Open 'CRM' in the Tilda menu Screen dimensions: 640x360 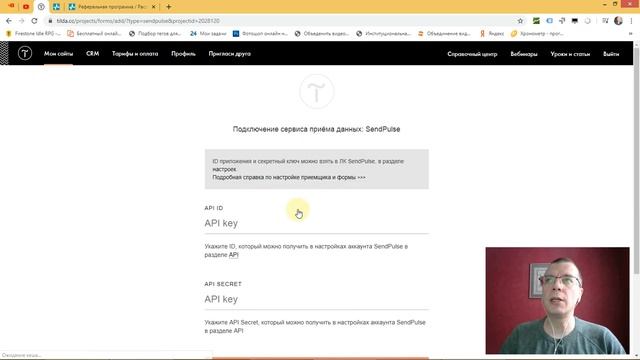pos(93,54)
